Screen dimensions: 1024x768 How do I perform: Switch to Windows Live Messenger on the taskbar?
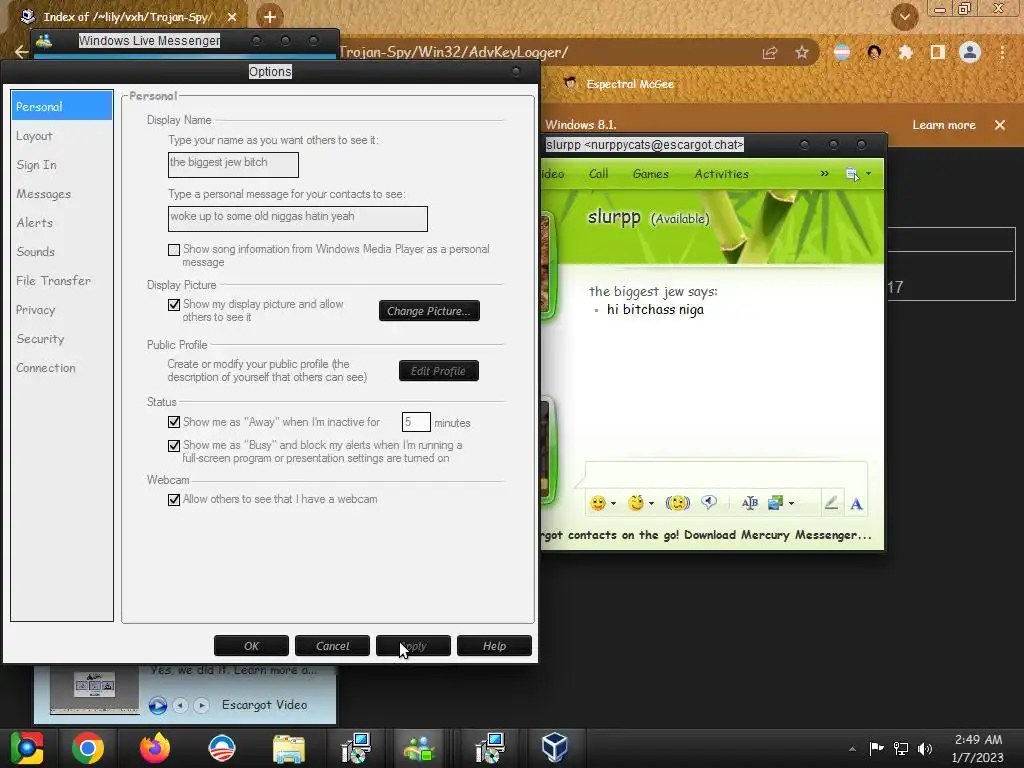coord(420,748)
